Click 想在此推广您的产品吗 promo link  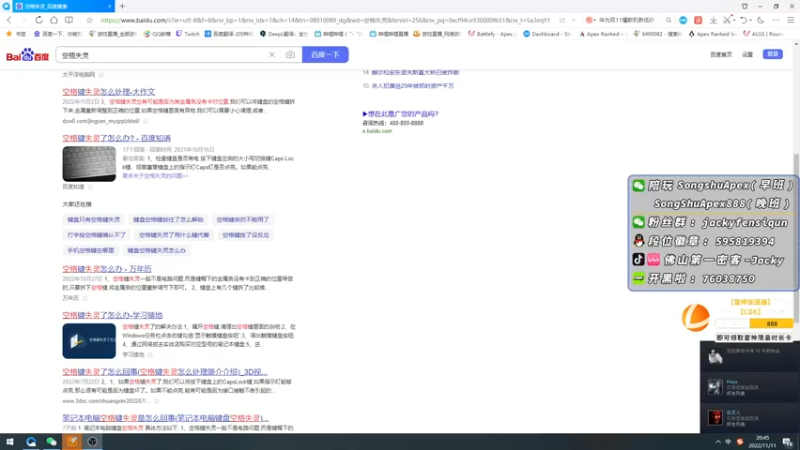coord(401,114)
